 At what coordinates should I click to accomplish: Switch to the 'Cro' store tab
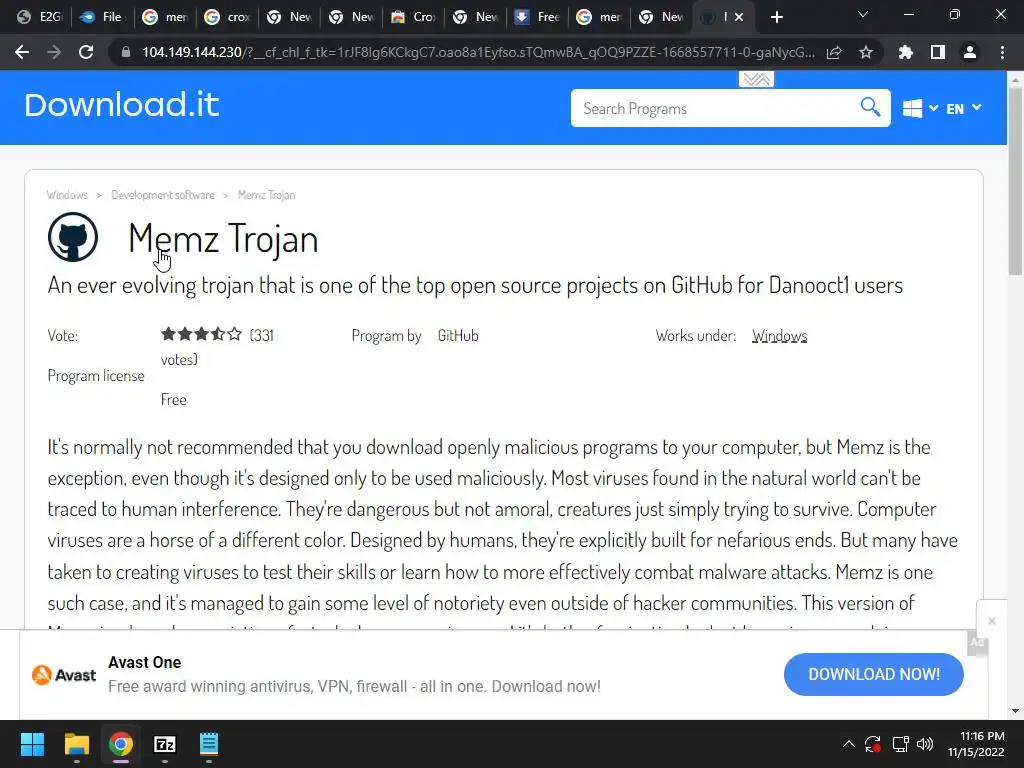coord(413,17)
